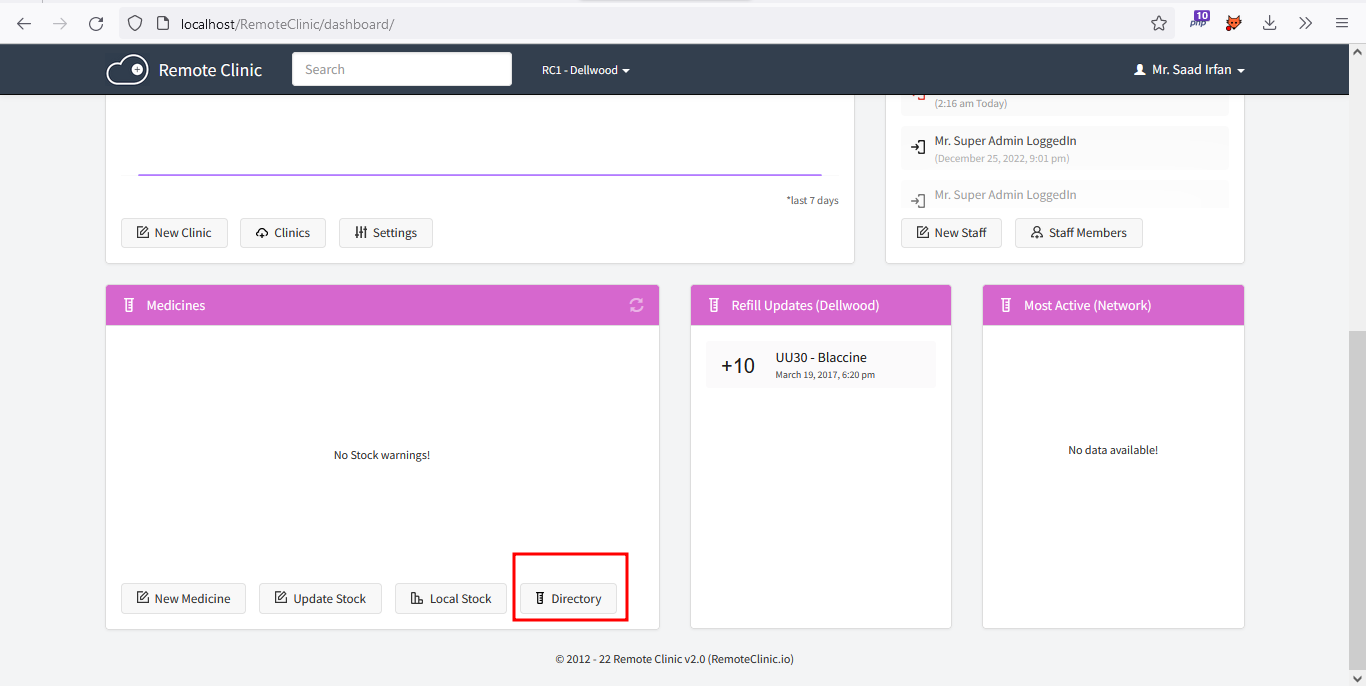Screen dimensions: 1366x686
Task: Click the page vertical scrollbar
Action: pyautogui.click(x=1357, y=500)
